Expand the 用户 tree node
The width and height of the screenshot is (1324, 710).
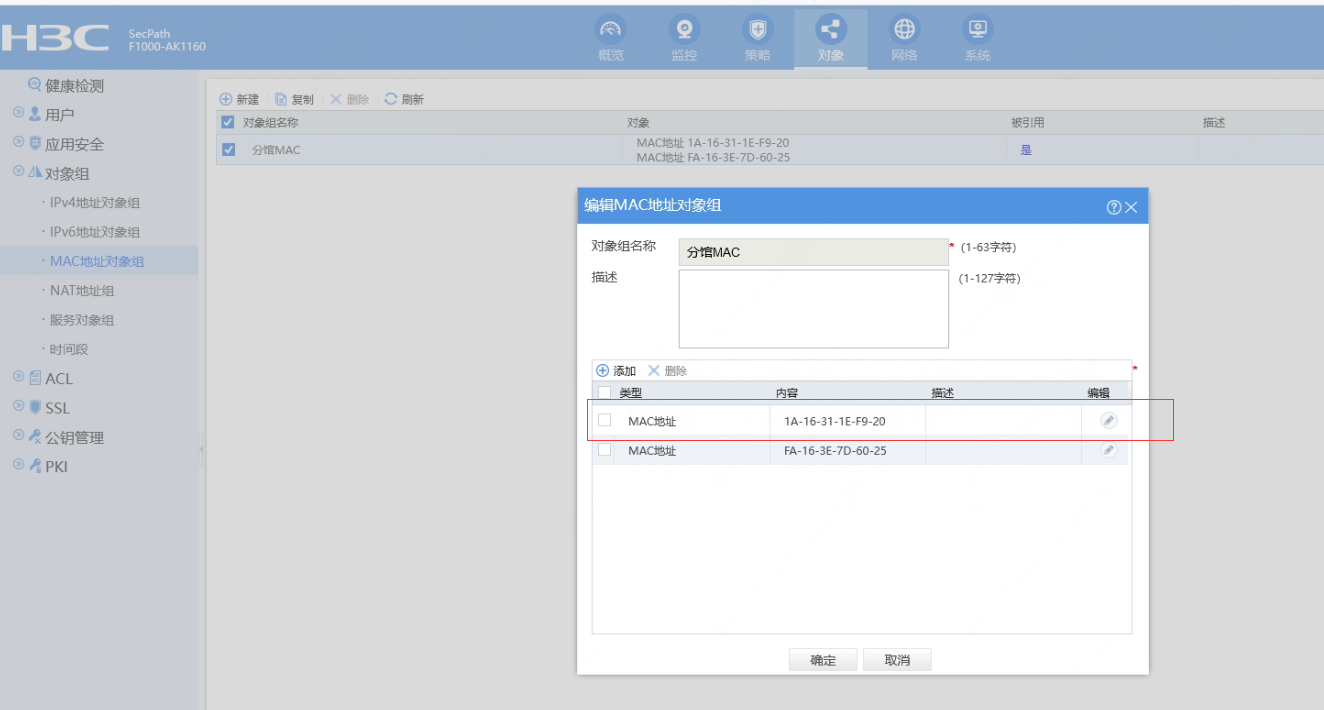[18, 114]
